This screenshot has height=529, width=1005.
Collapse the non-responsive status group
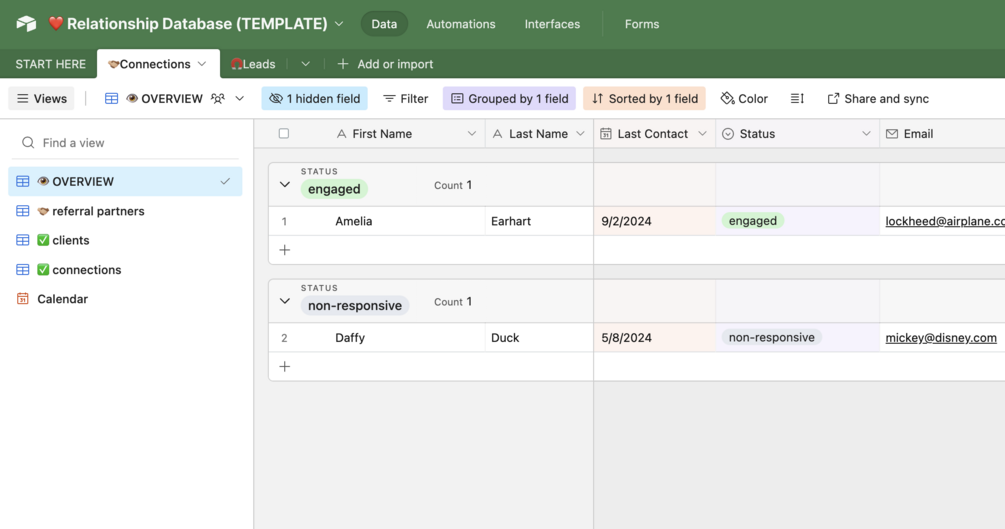coord(285,301)
